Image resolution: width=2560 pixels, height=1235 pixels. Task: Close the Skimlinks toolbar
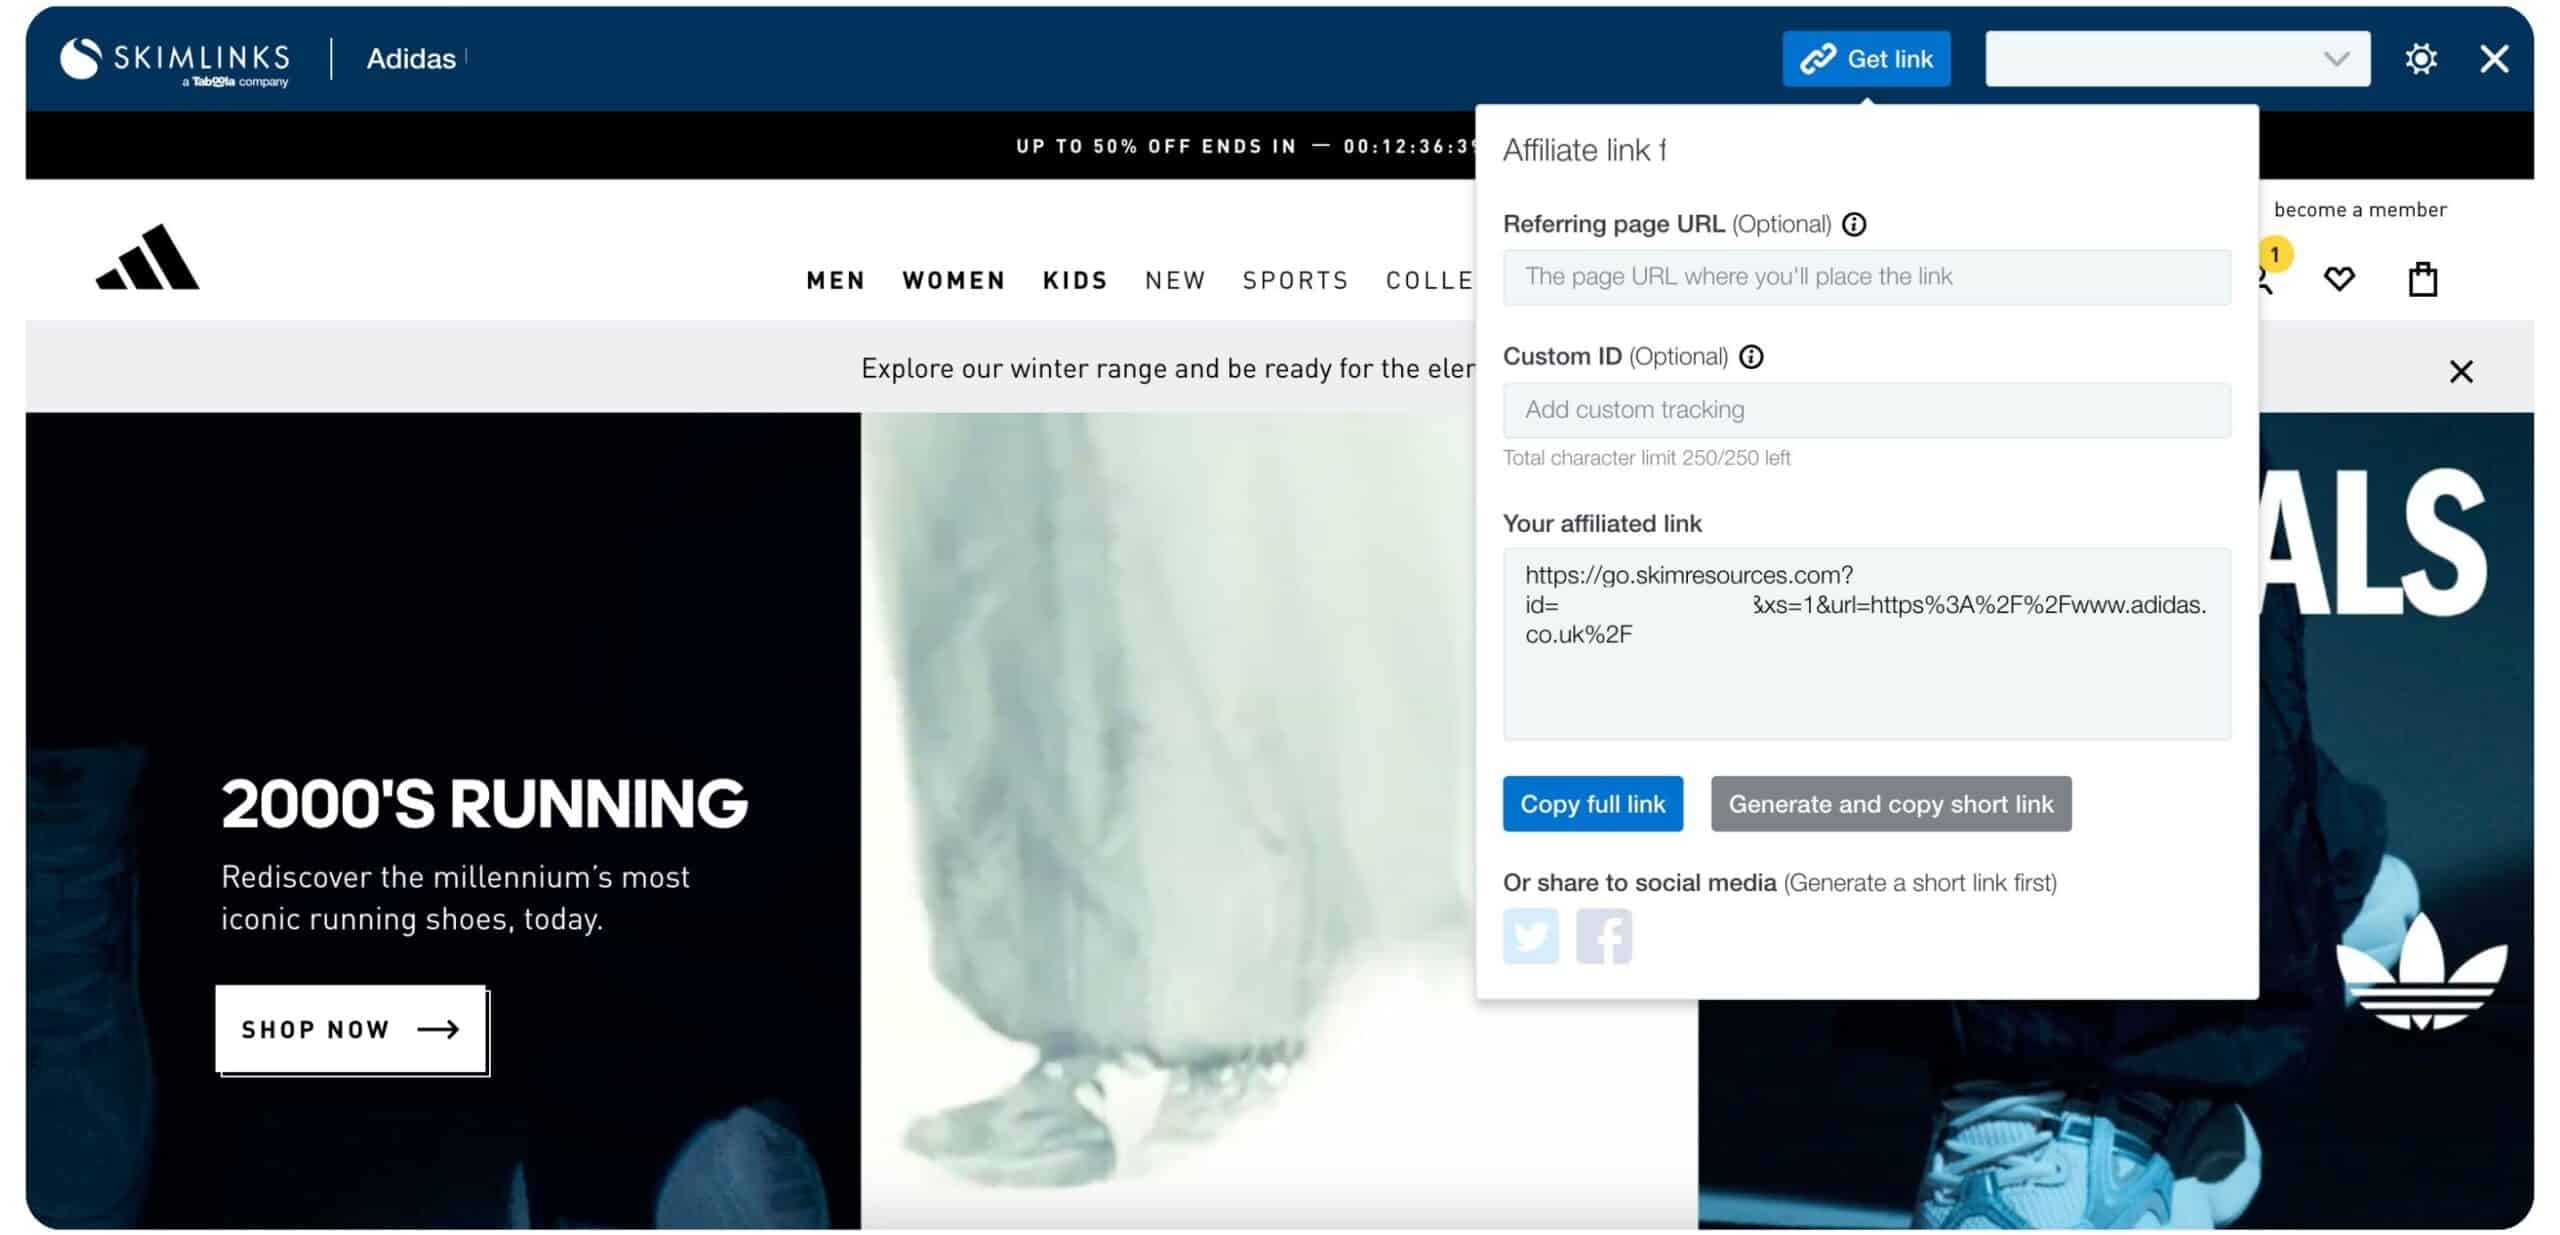click(x=2494, y=59)
